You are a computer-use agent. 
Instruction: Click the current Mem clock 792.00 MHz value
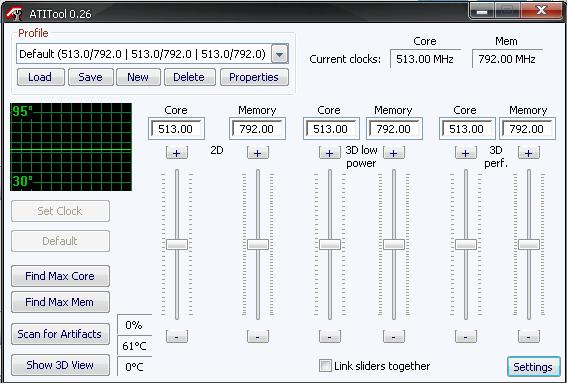point(507,59)
